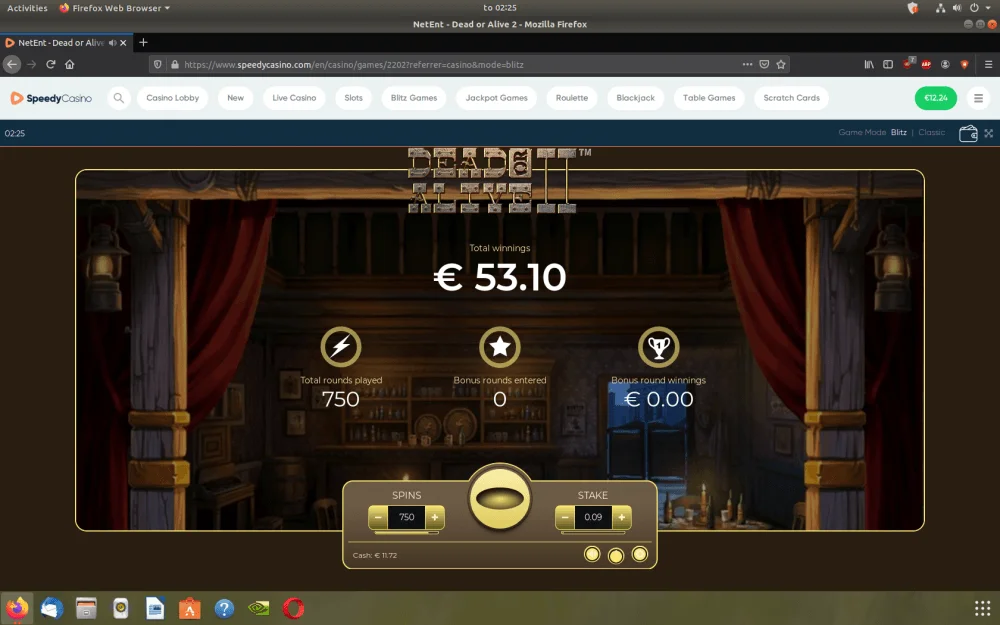Adjust the slider under STAKE
This screenshot has height=625, width=1000.
593,533
